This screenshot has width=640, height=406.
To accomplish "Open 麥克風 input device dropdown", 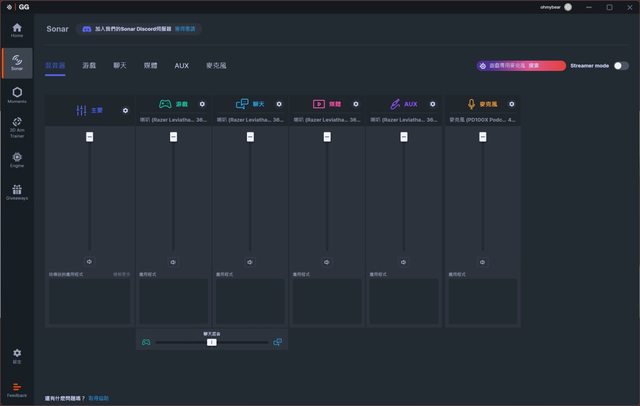I will click(x=482, y=119).
